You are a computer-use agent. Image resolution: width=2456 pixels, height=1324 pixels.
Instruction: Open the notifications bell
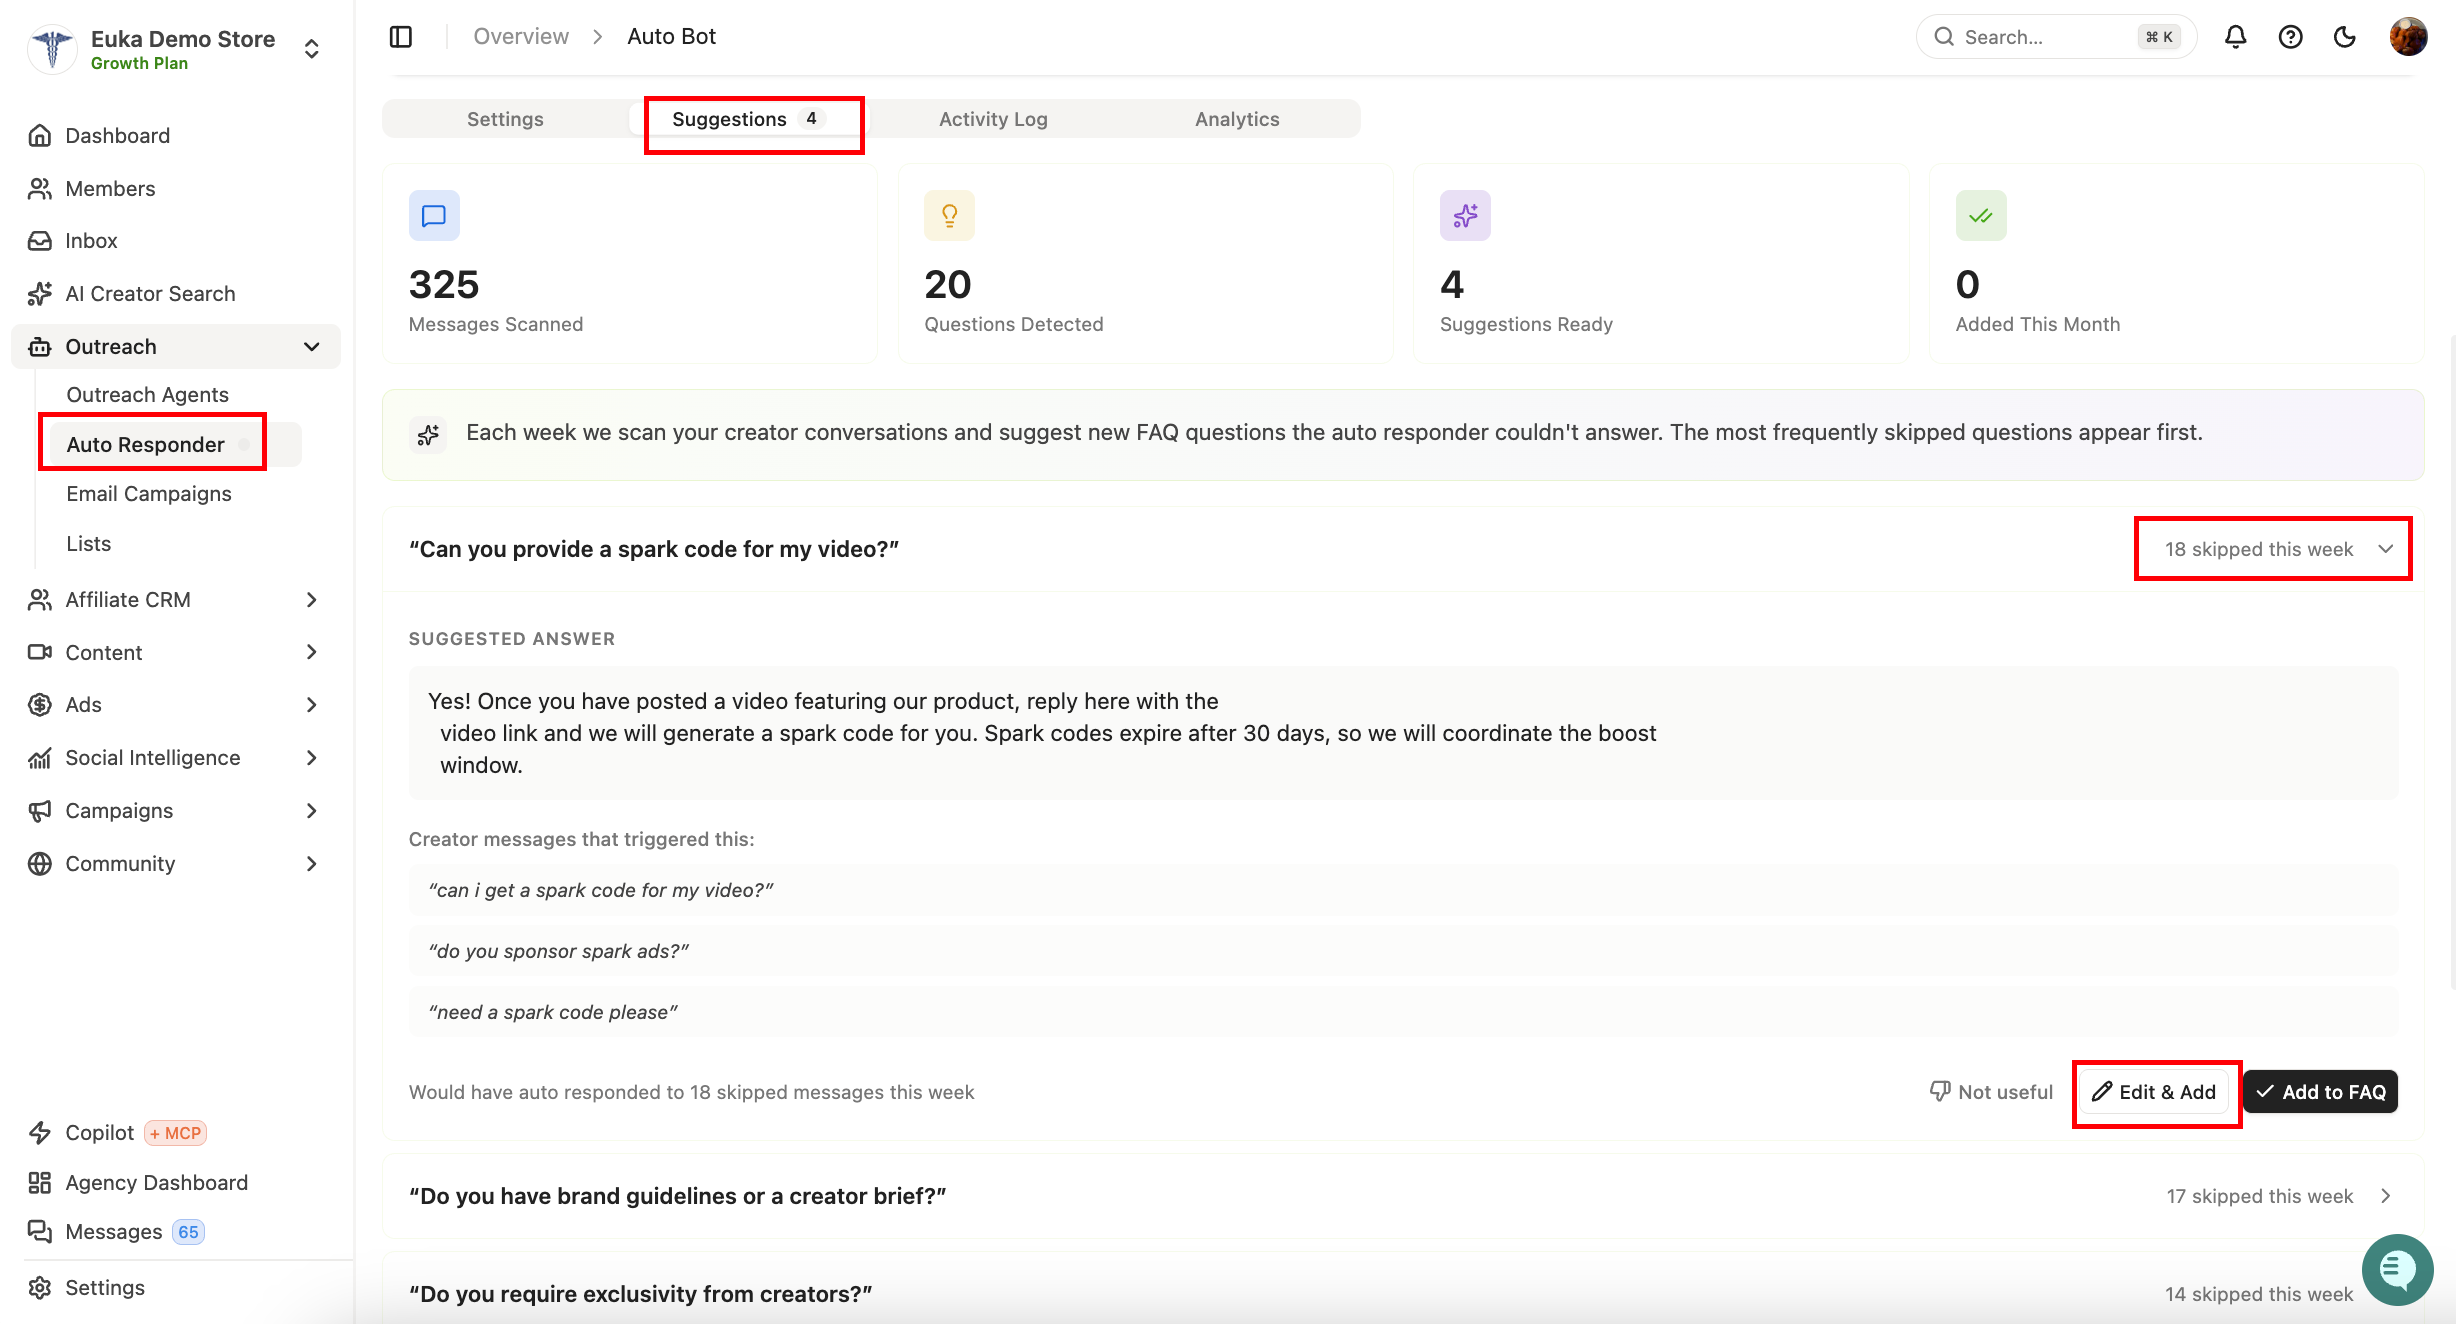click(2236, 37)
